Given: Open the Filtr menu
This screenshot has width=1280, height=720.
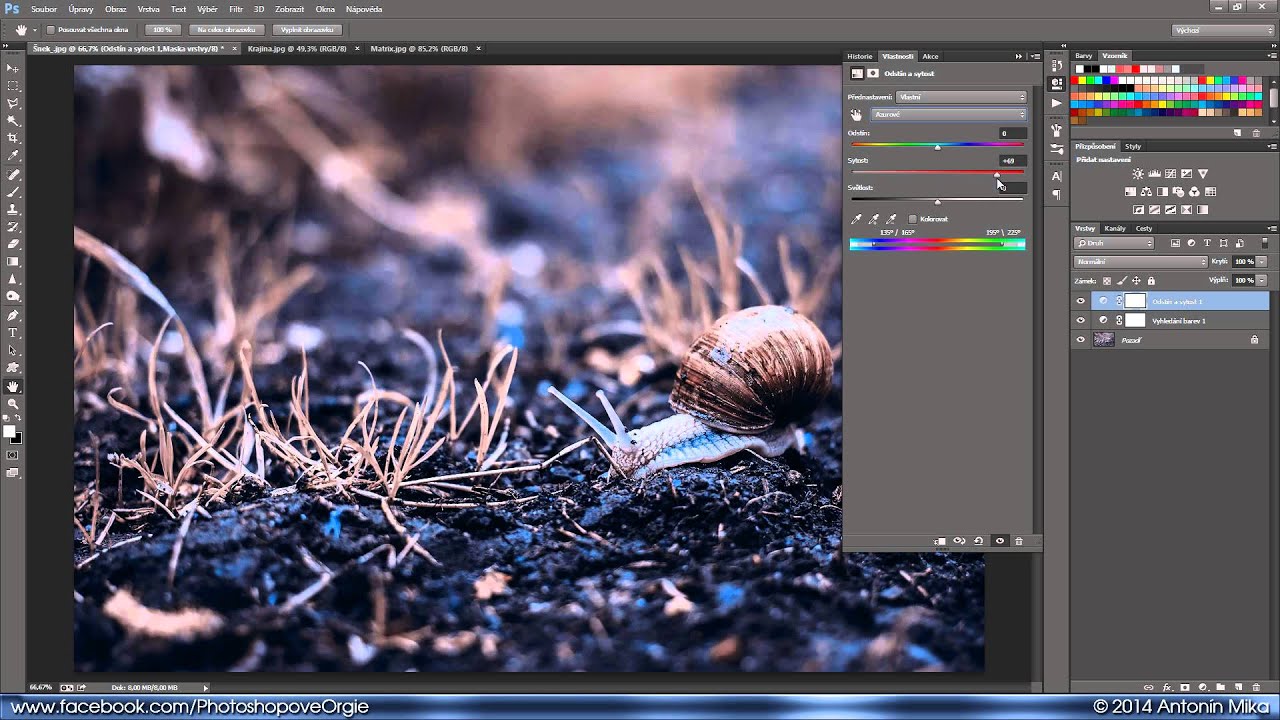Looking at the screenshot, I should pyautogui.click(x=236, y=9).
